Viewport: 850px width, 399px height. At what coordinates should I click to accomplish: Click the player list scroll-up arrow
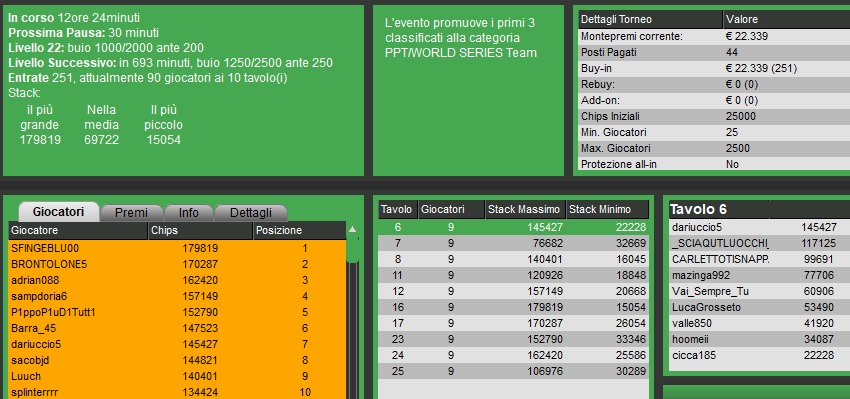[352, 229]
